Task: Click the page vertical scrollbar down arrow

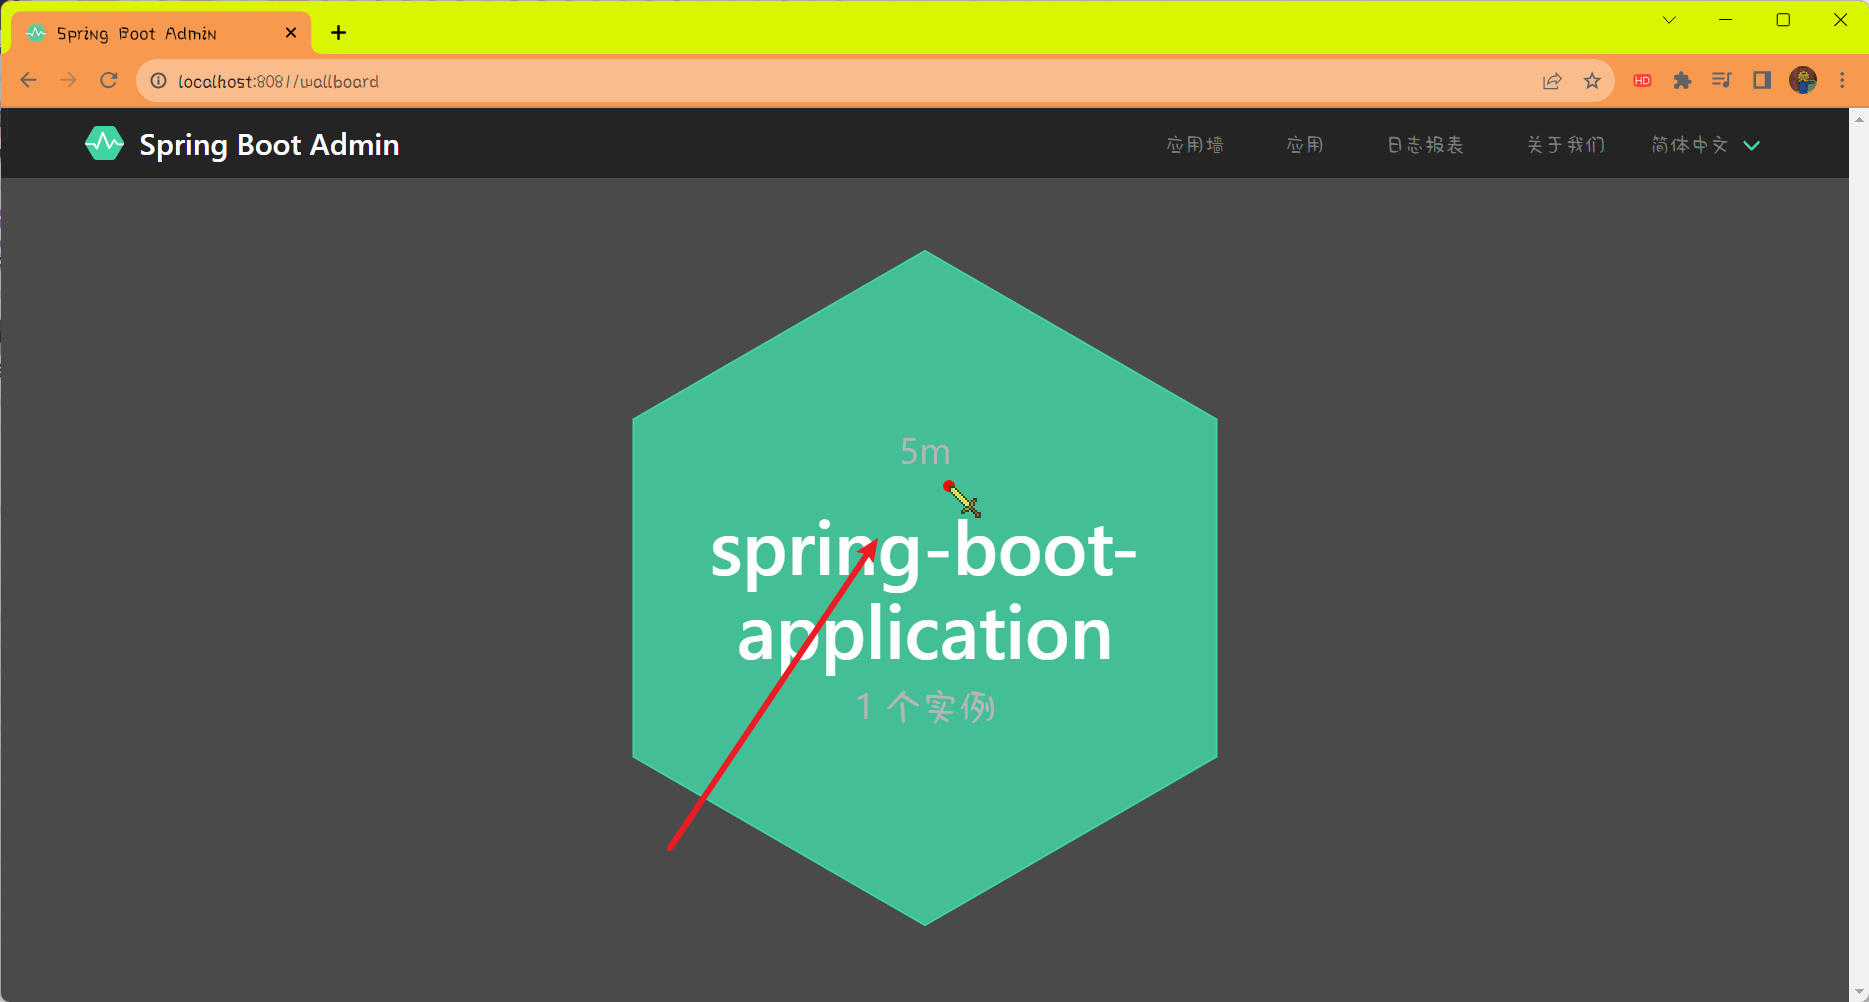Action: (1859, 992)
